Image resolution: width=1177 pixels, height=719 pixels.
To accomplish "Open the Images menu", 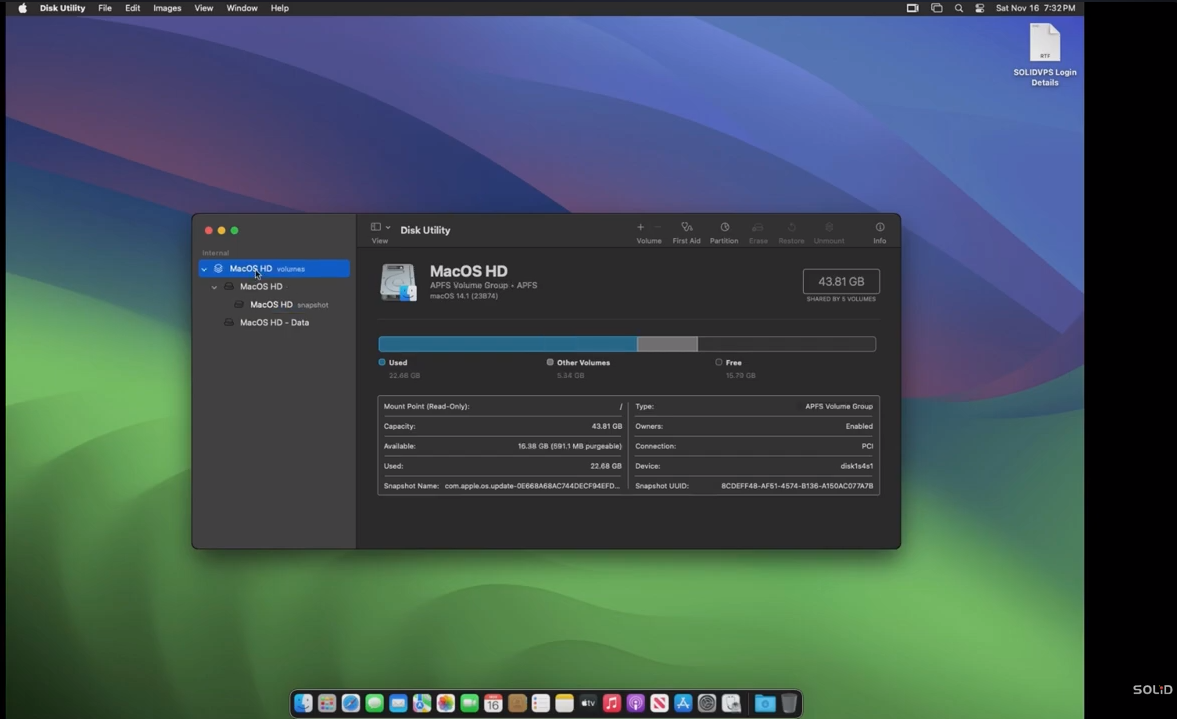I will pyautogui.click(x=166, y=8).
